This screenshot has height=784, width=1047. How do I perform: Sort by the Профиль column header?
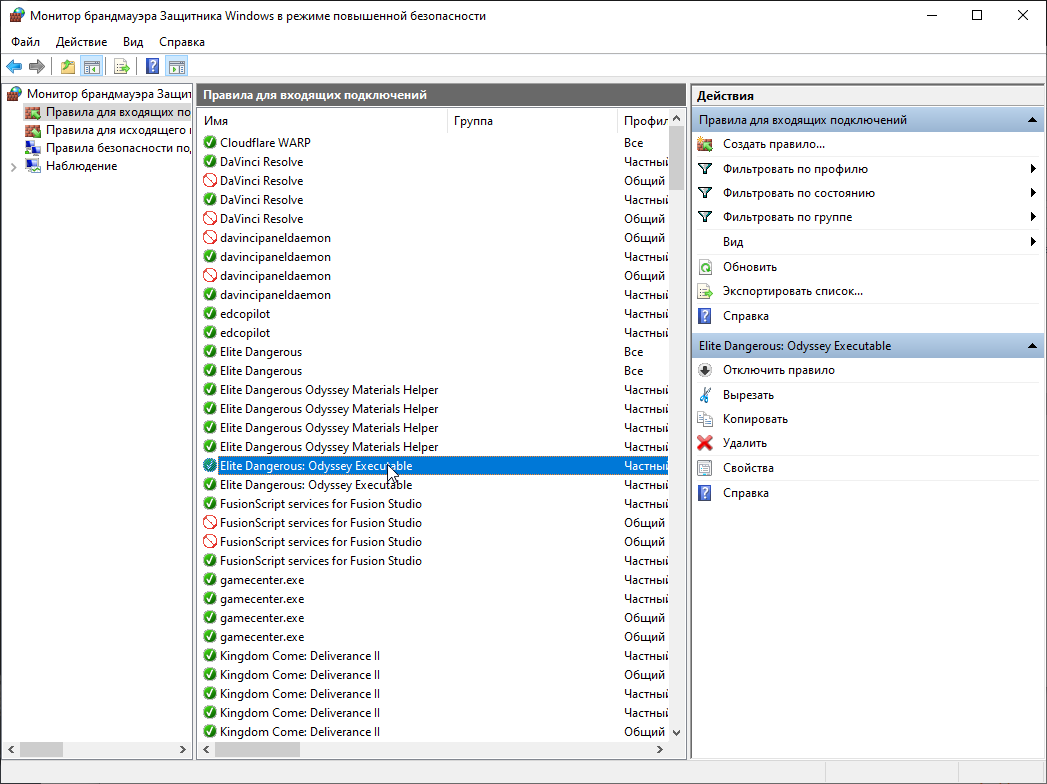coord(643,121)
